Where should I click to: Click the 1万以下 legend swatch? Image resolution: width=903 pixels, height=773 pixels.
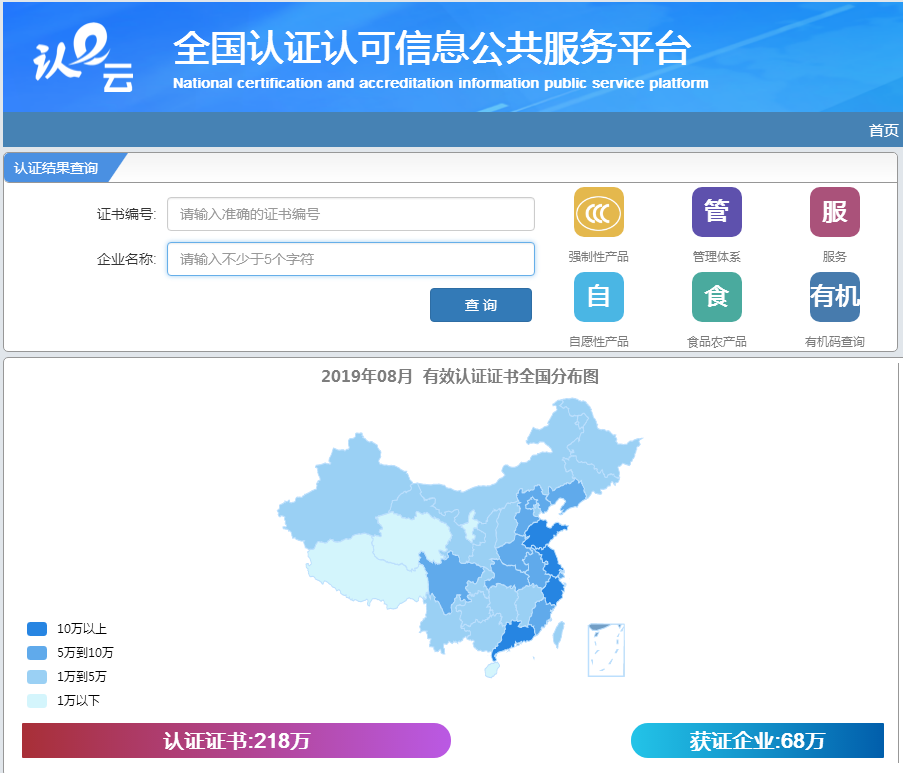click(x=37, y=700)
